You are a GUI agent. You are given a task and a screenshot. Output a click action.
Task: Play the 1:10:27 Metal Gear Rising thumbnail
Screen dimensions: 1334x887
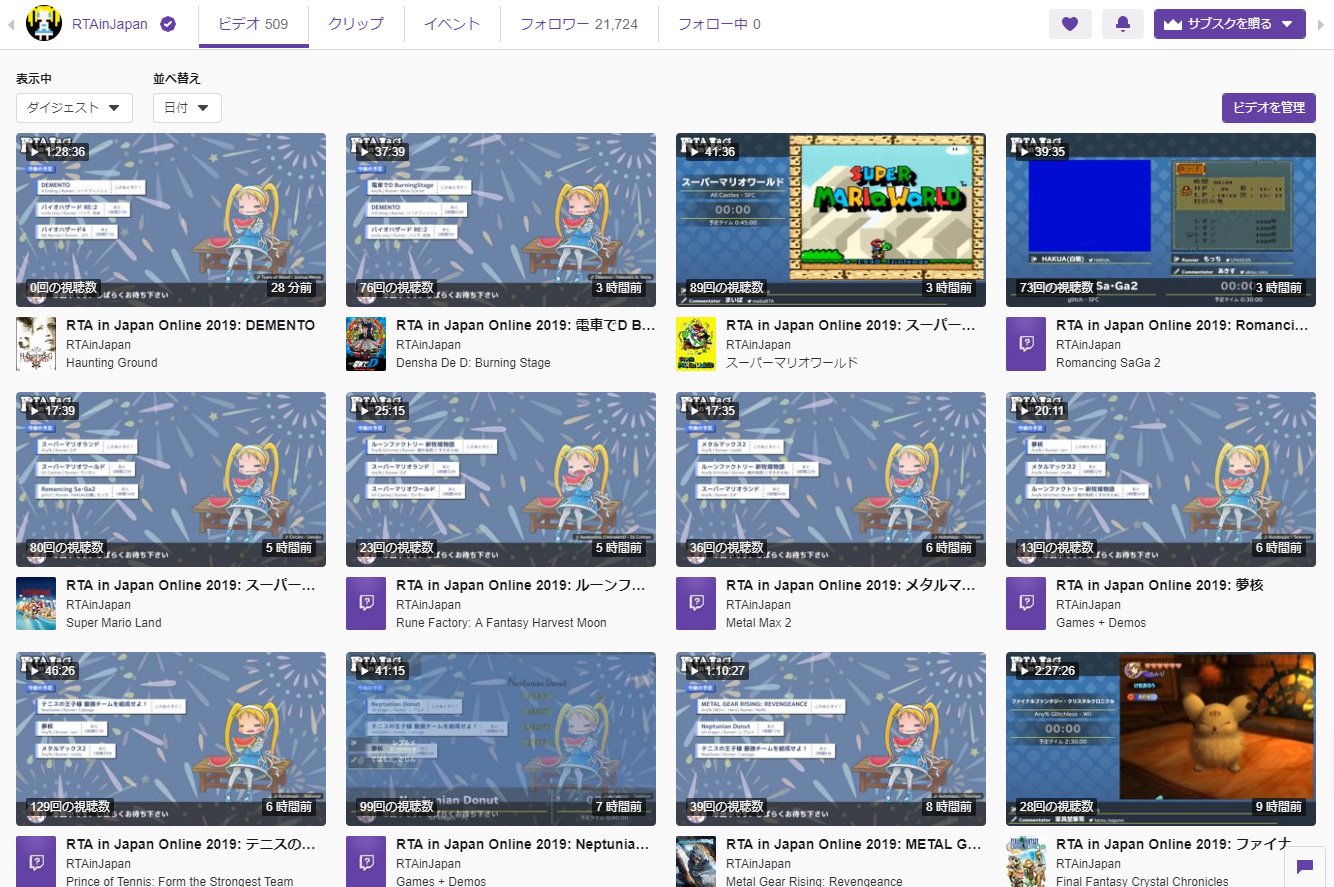[831, 739]
